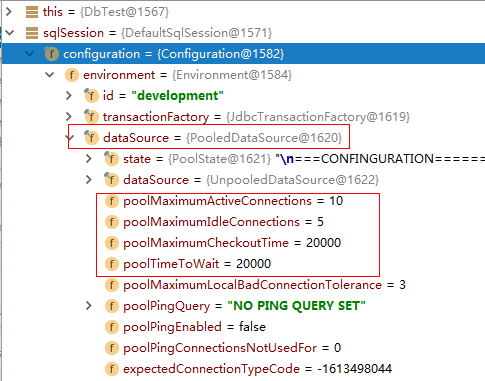Select the environment = {Environment@1584} row

point(244,75)
